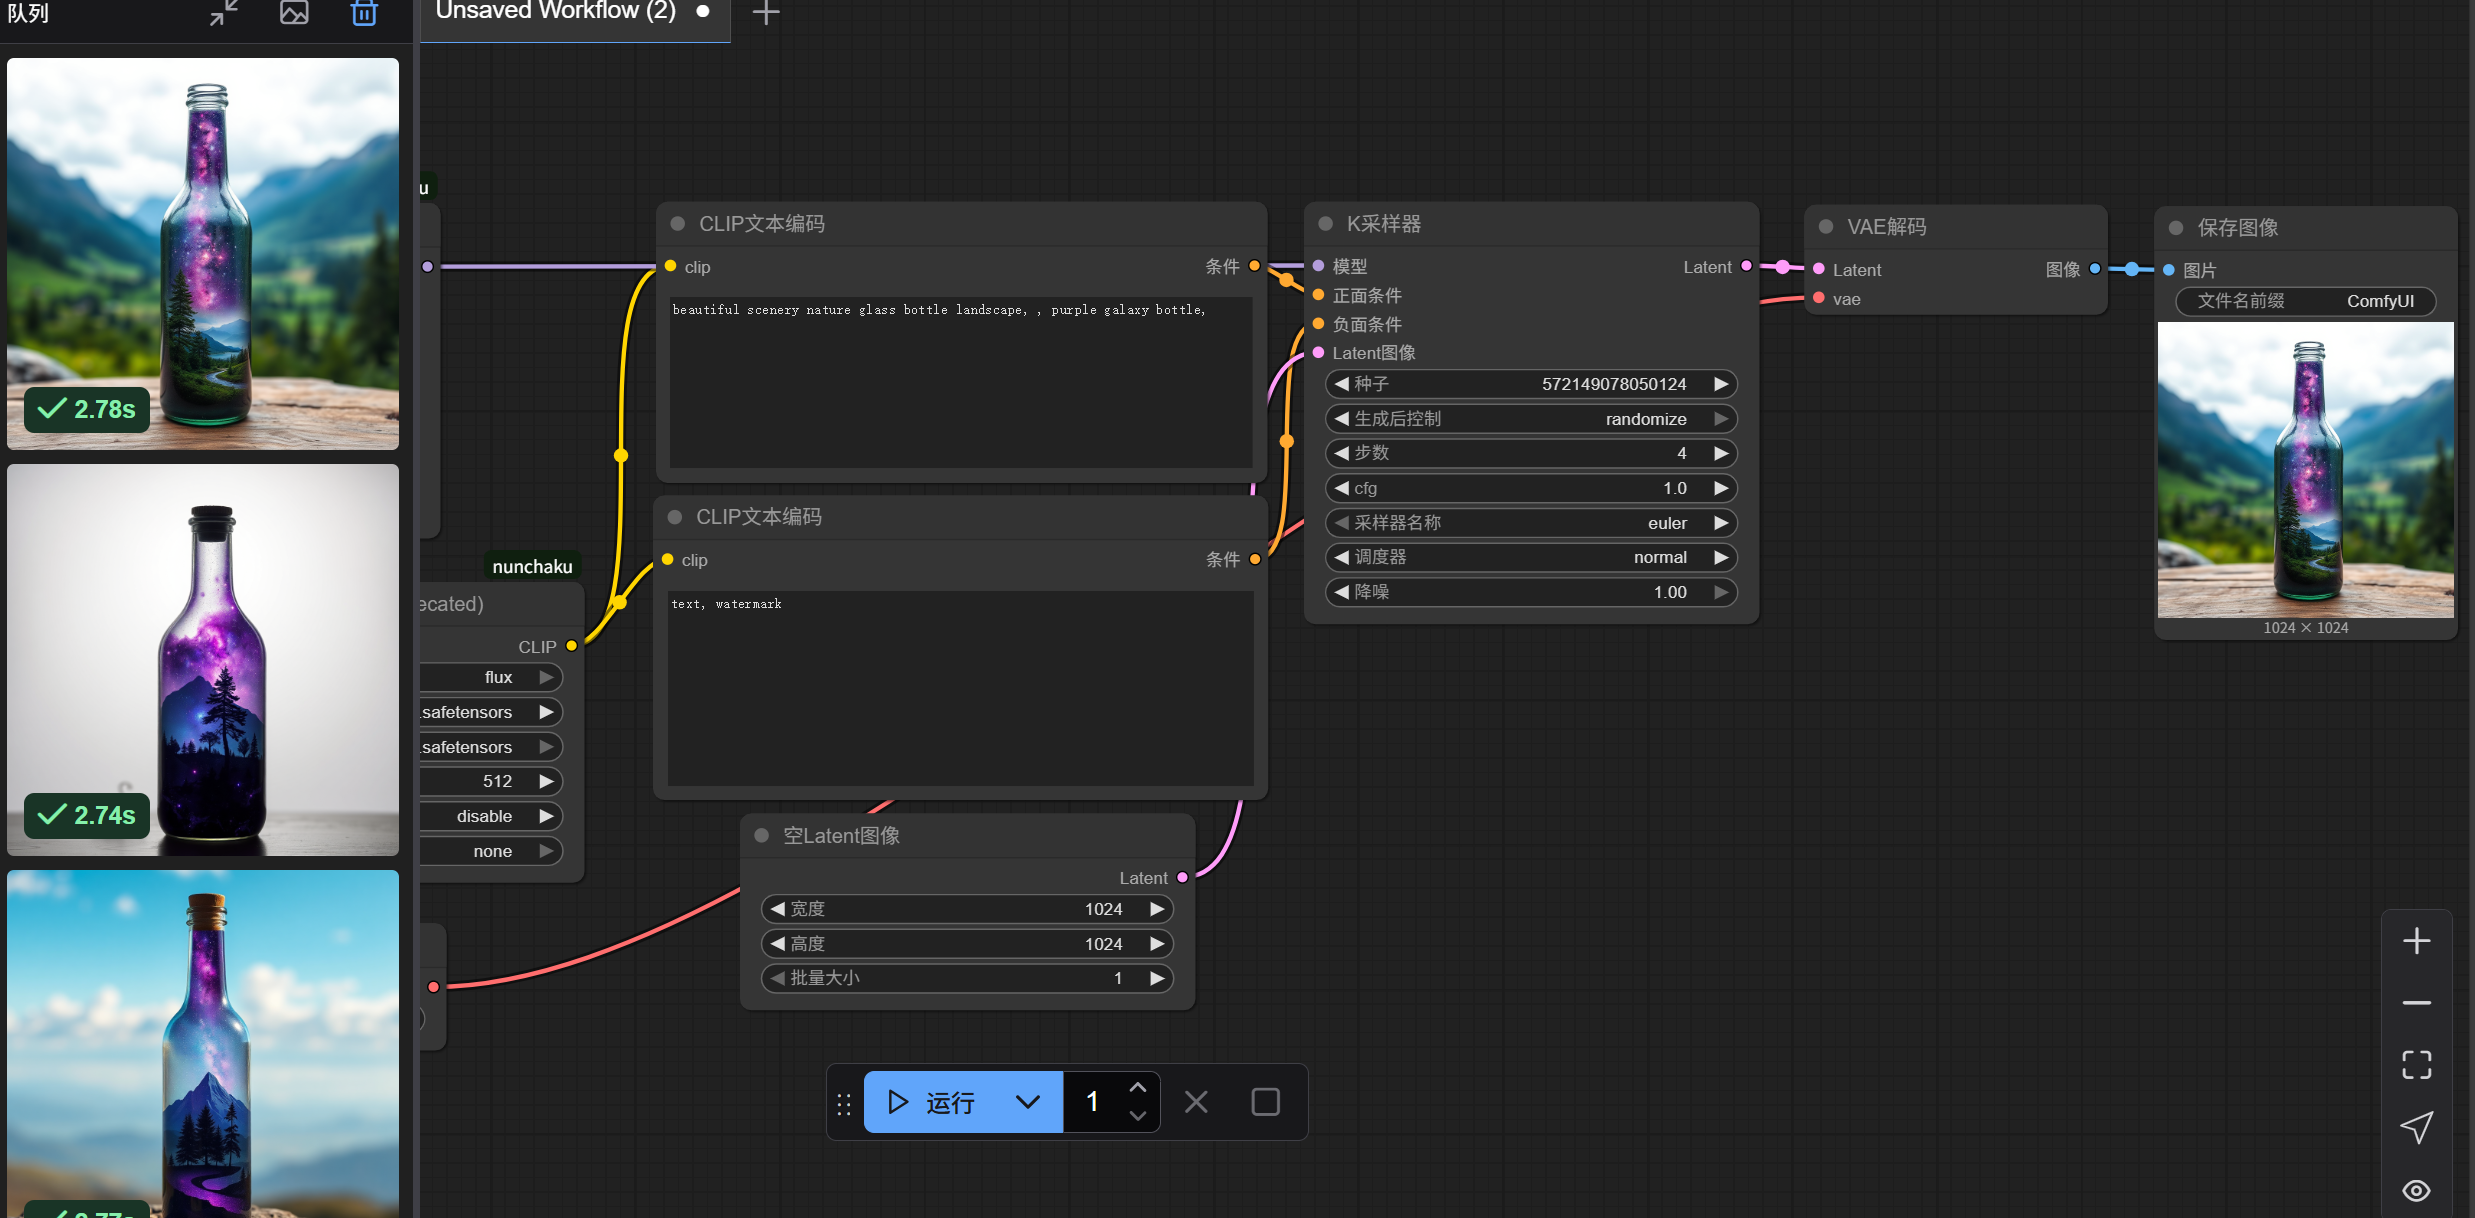Click the fit-view frame icon
The height and width of the screenshot is (1218, 2475).
pyautogui.click(x=2416, y=1065)
